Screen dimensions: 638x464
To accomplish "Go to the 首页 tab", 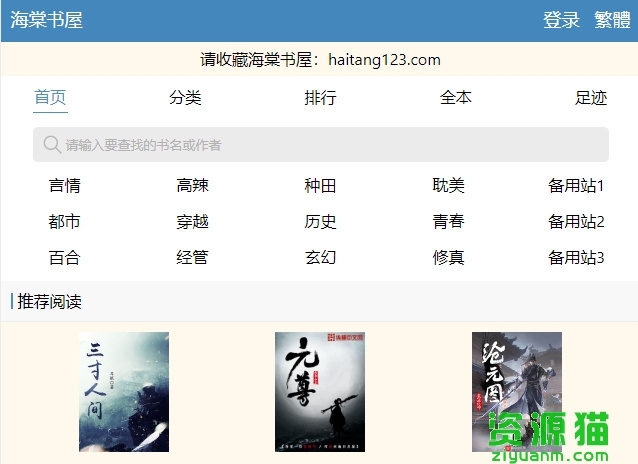I will point(50,98).
